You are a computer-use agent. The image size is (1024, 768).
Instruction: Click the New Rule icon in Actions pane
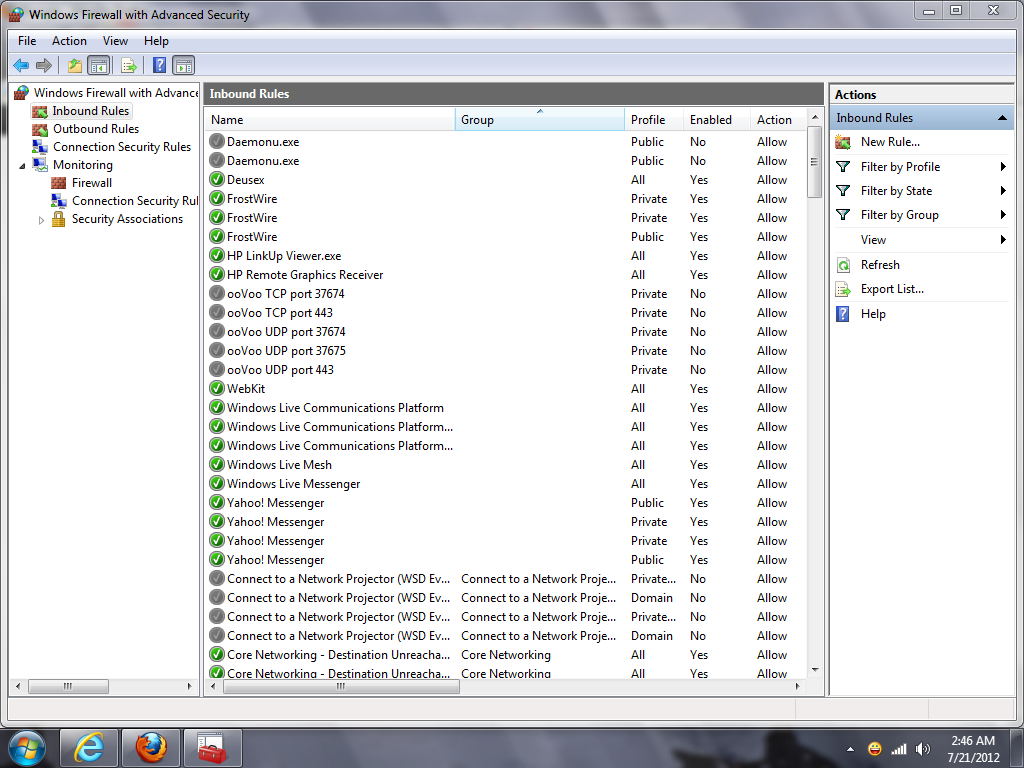pyautogui.click(x=843, y=142)
